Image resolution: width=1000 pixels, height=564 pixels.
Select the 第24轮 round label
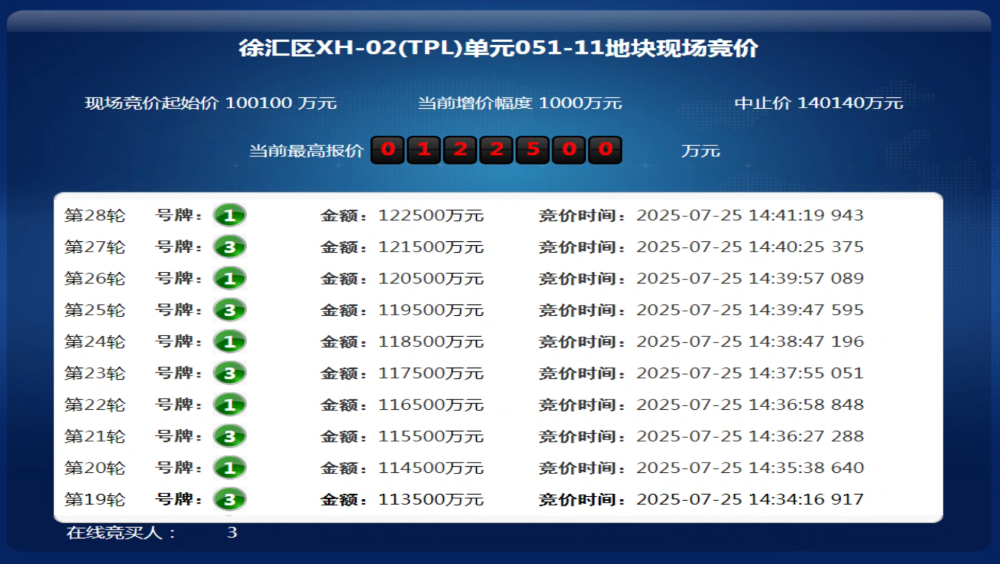pyautogui.click(x=95, y=341)
